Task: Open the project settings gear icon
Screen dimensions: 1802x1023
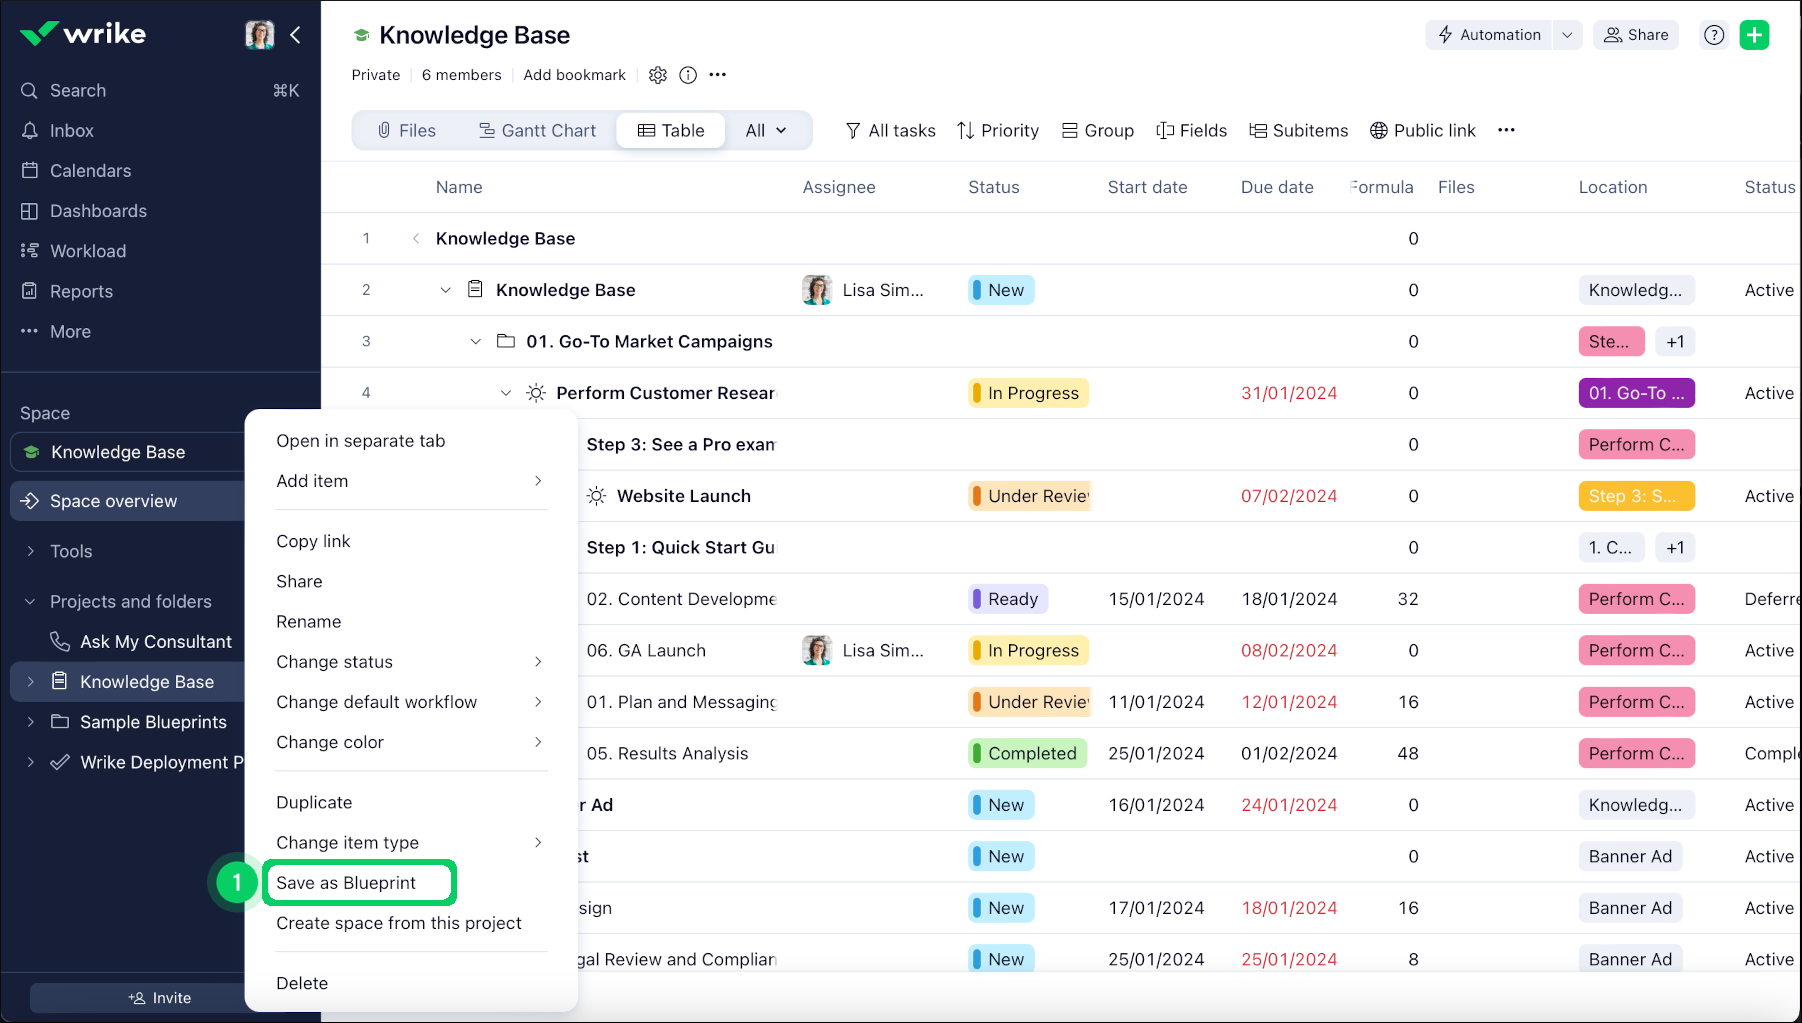Action: pyautogui.click(x=658, y=74)
